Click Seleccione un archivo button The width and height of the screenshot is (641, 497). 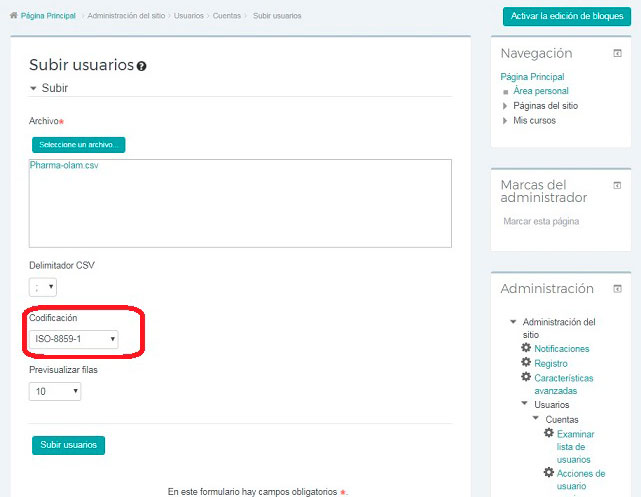78,145
